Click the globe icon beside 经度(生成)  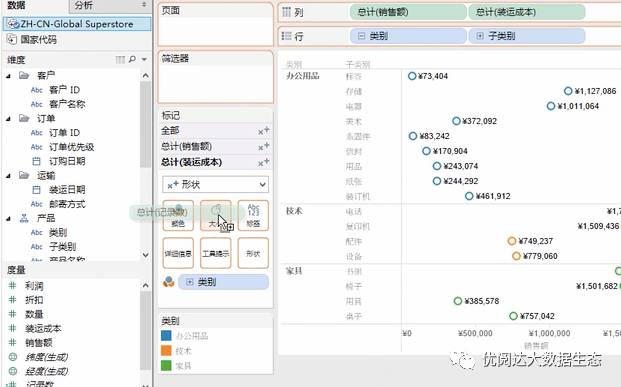(x=13, y=371)
